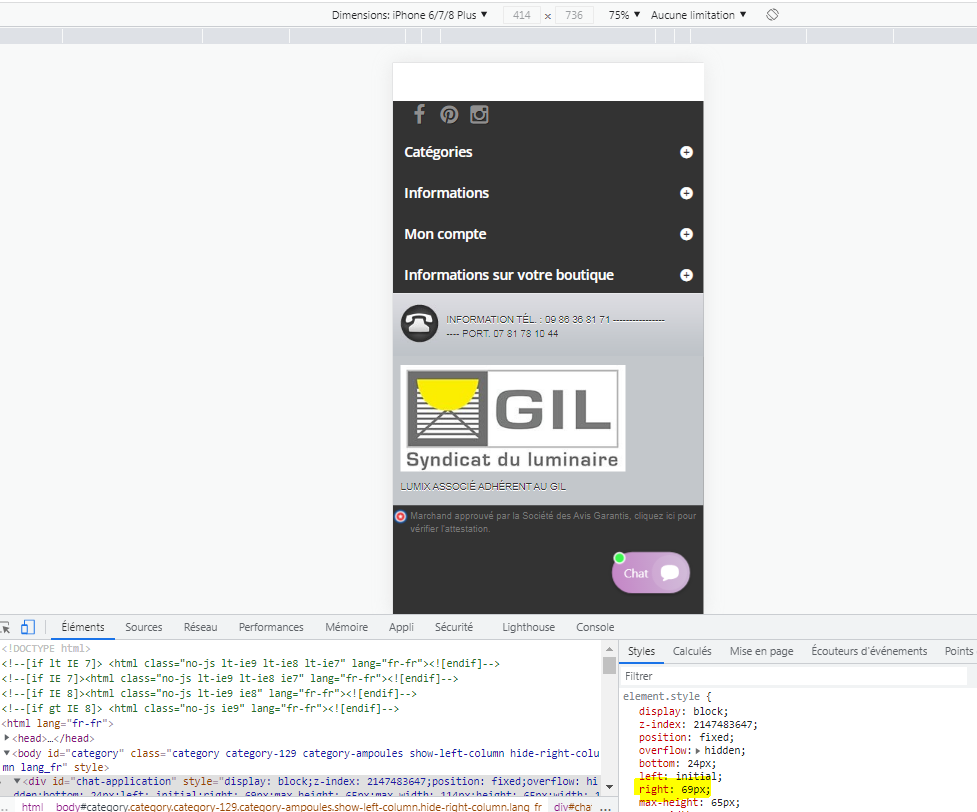The width and height of the screenshot is (977, 812).
Task: Expand the overflow property triangle
Action: (x=698, y=750)
